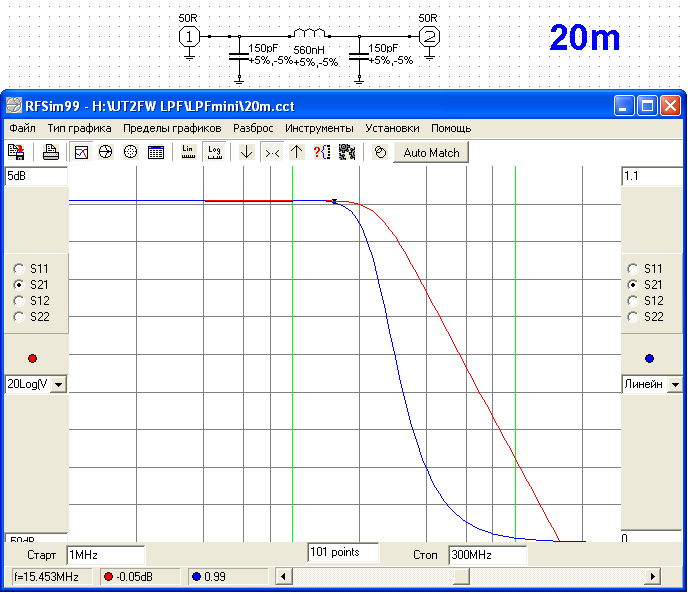Click the 5dB upper limit field

tap(36, 176)
